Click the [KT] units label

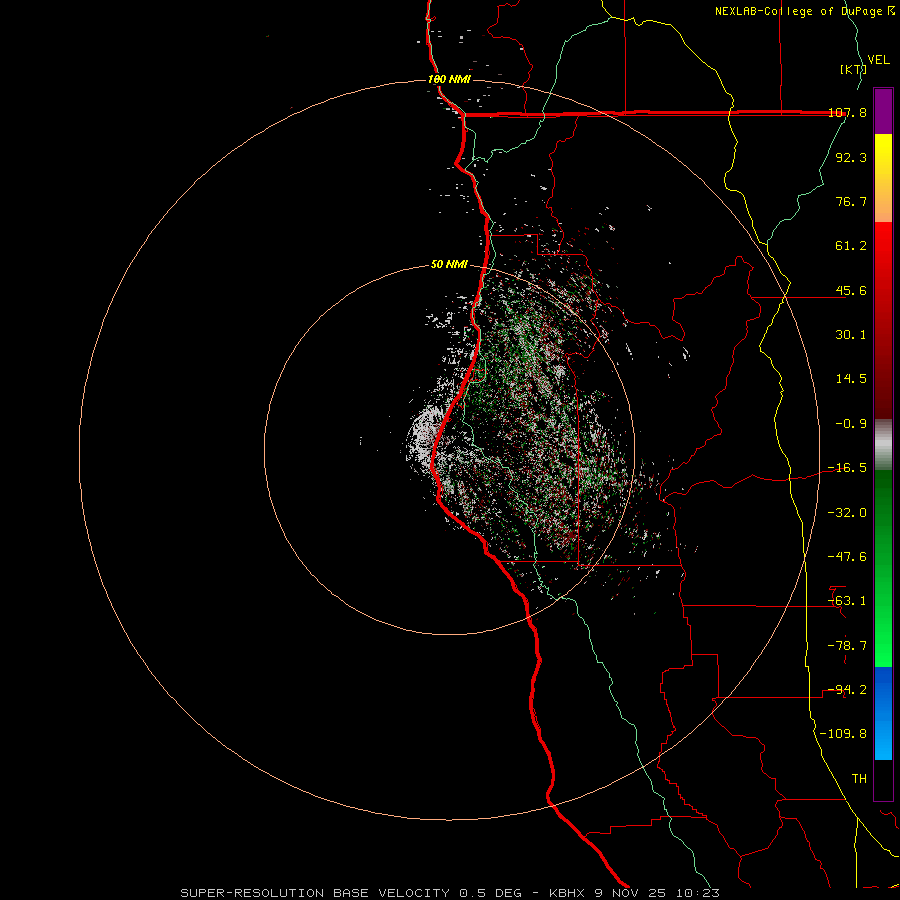(853, 69)
